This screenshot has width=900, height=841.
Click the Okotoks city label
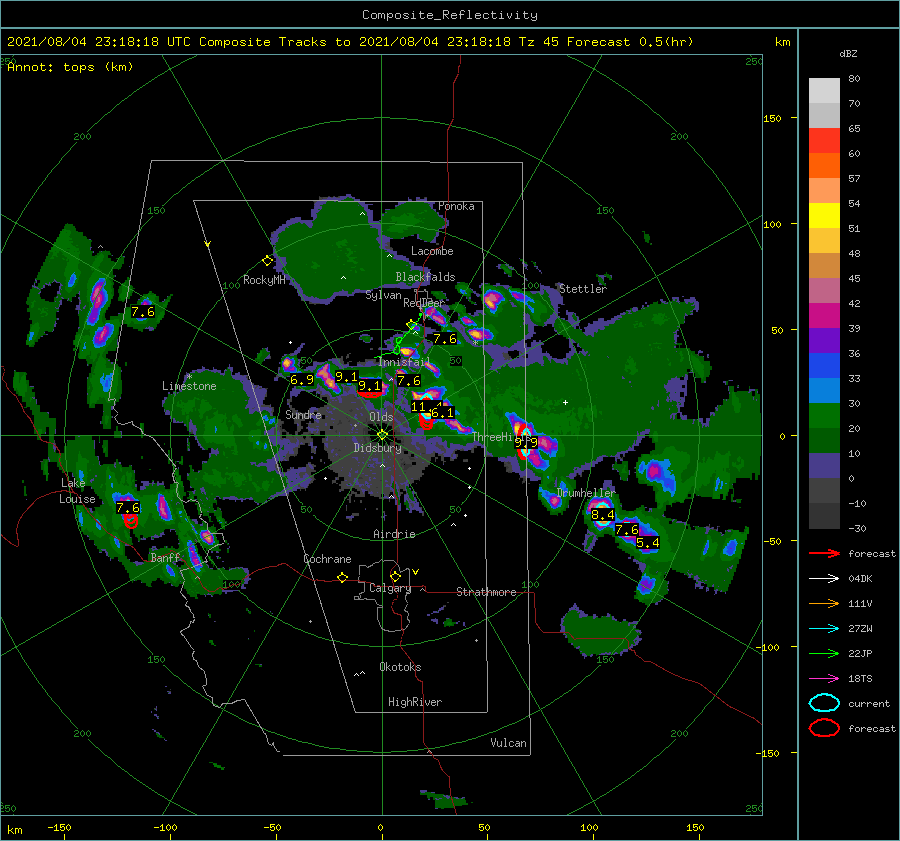(400, 666)
